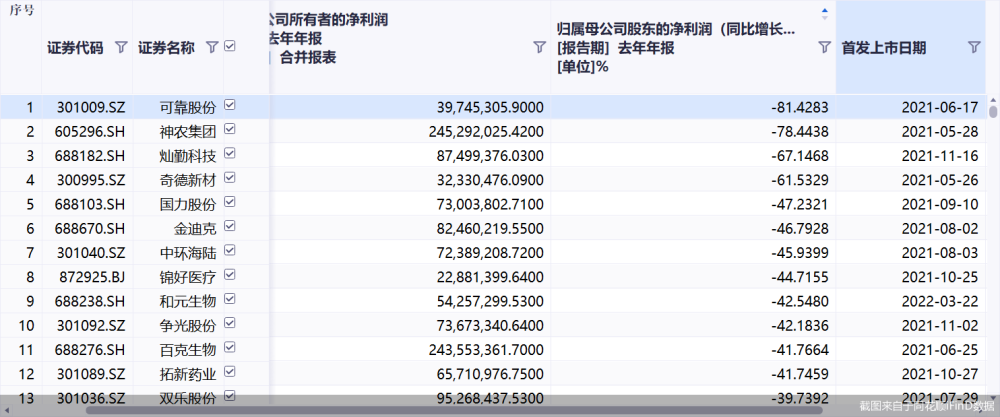This screenshot has width=1000, height=417.
Task: Click listing date 2022-03-22
Action: tap(940, 302)
